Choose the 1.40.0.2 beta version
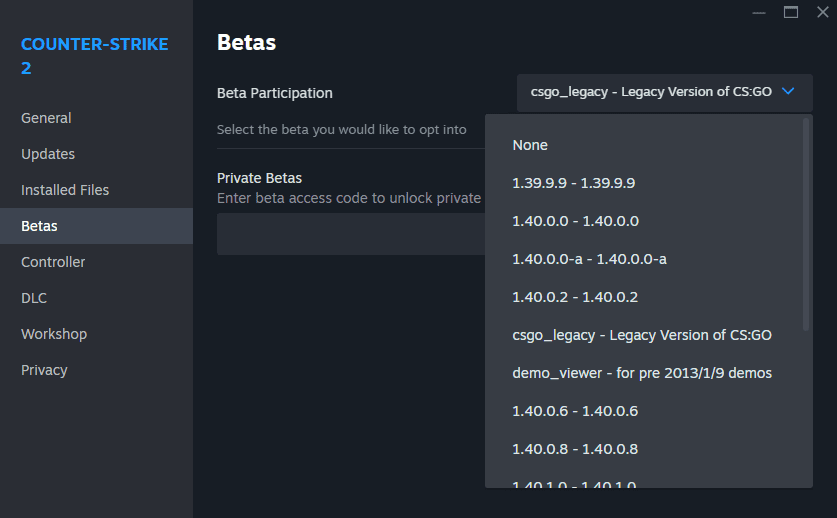Viewport: 837px width, 518px height. point(574,297)
